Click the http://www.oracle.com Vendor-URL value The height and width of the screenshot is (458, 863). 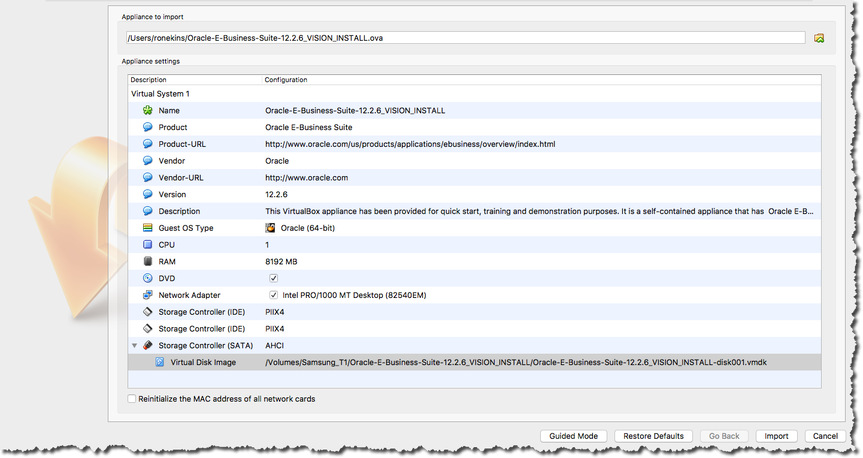(x=307, y=178)
